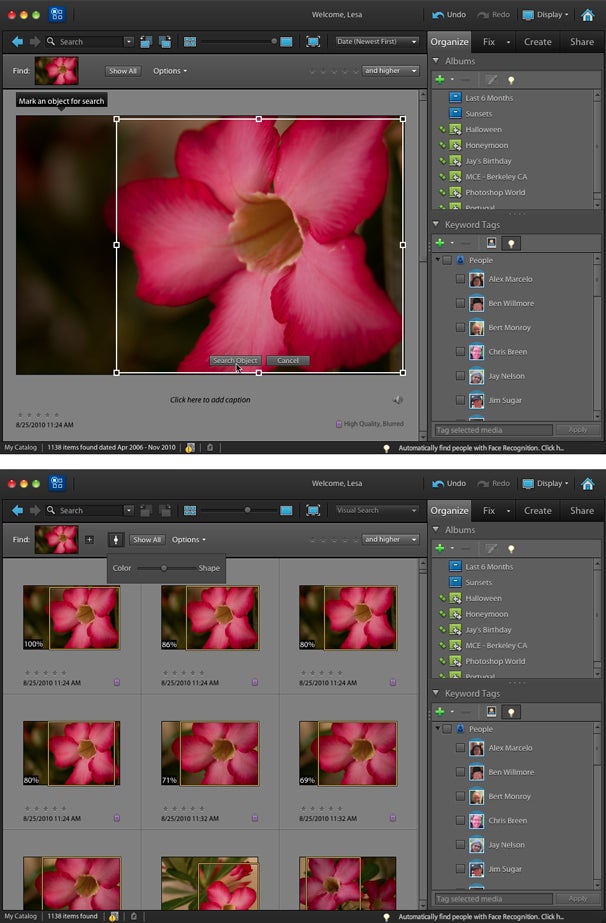The width and height of the screenshot is (606, 923).
Task: Open thumbnail showing 86% match
Action: click(210, 617)
